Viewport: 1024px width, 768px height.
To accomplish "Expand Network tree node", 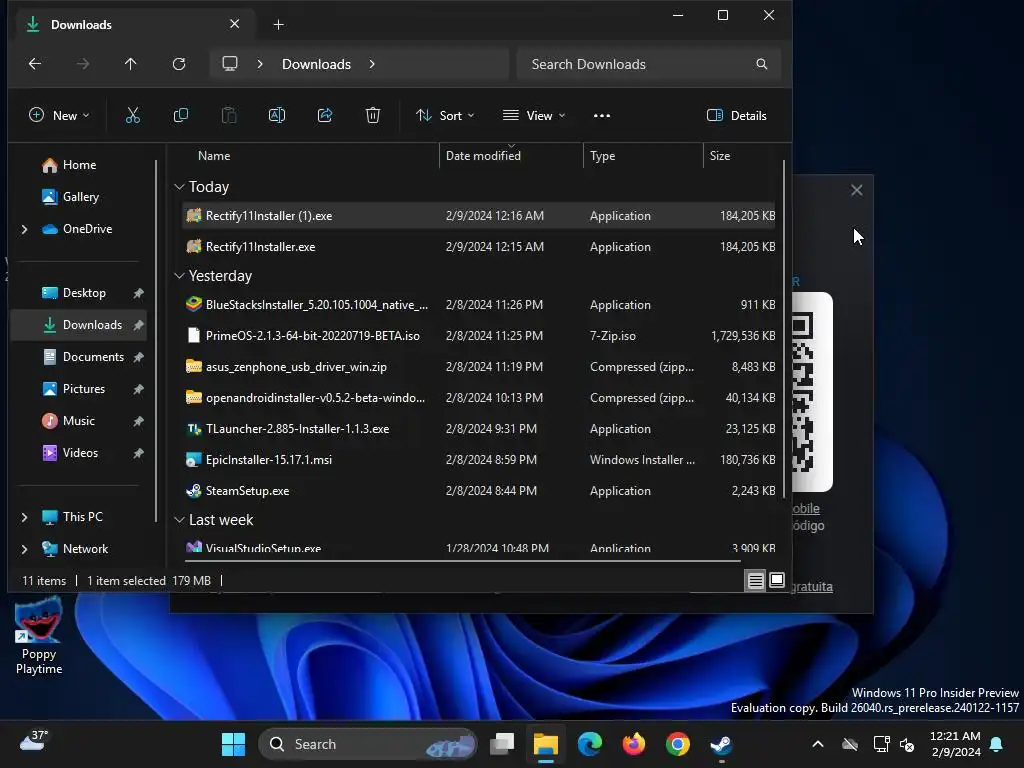I will [25, 549].
